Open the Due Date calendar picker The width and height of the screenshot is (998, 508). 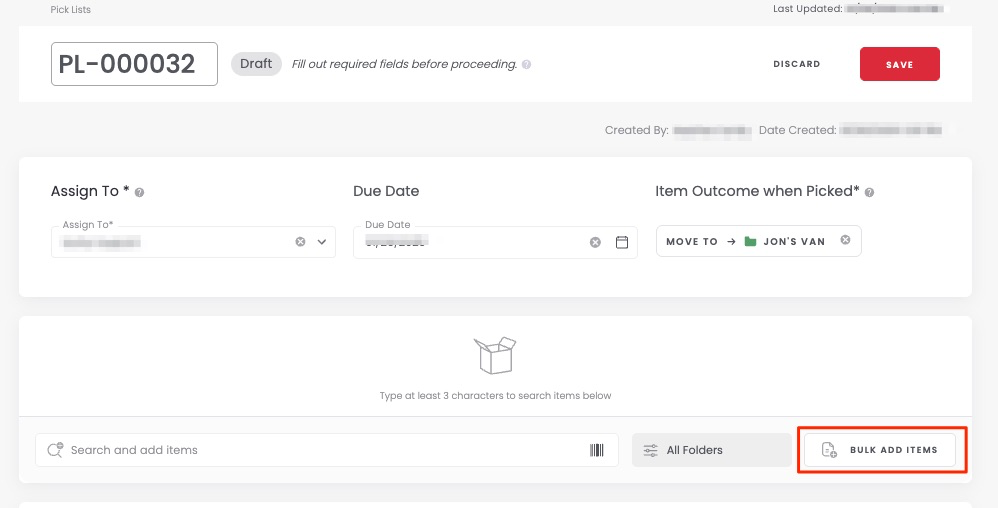point(621,242)
